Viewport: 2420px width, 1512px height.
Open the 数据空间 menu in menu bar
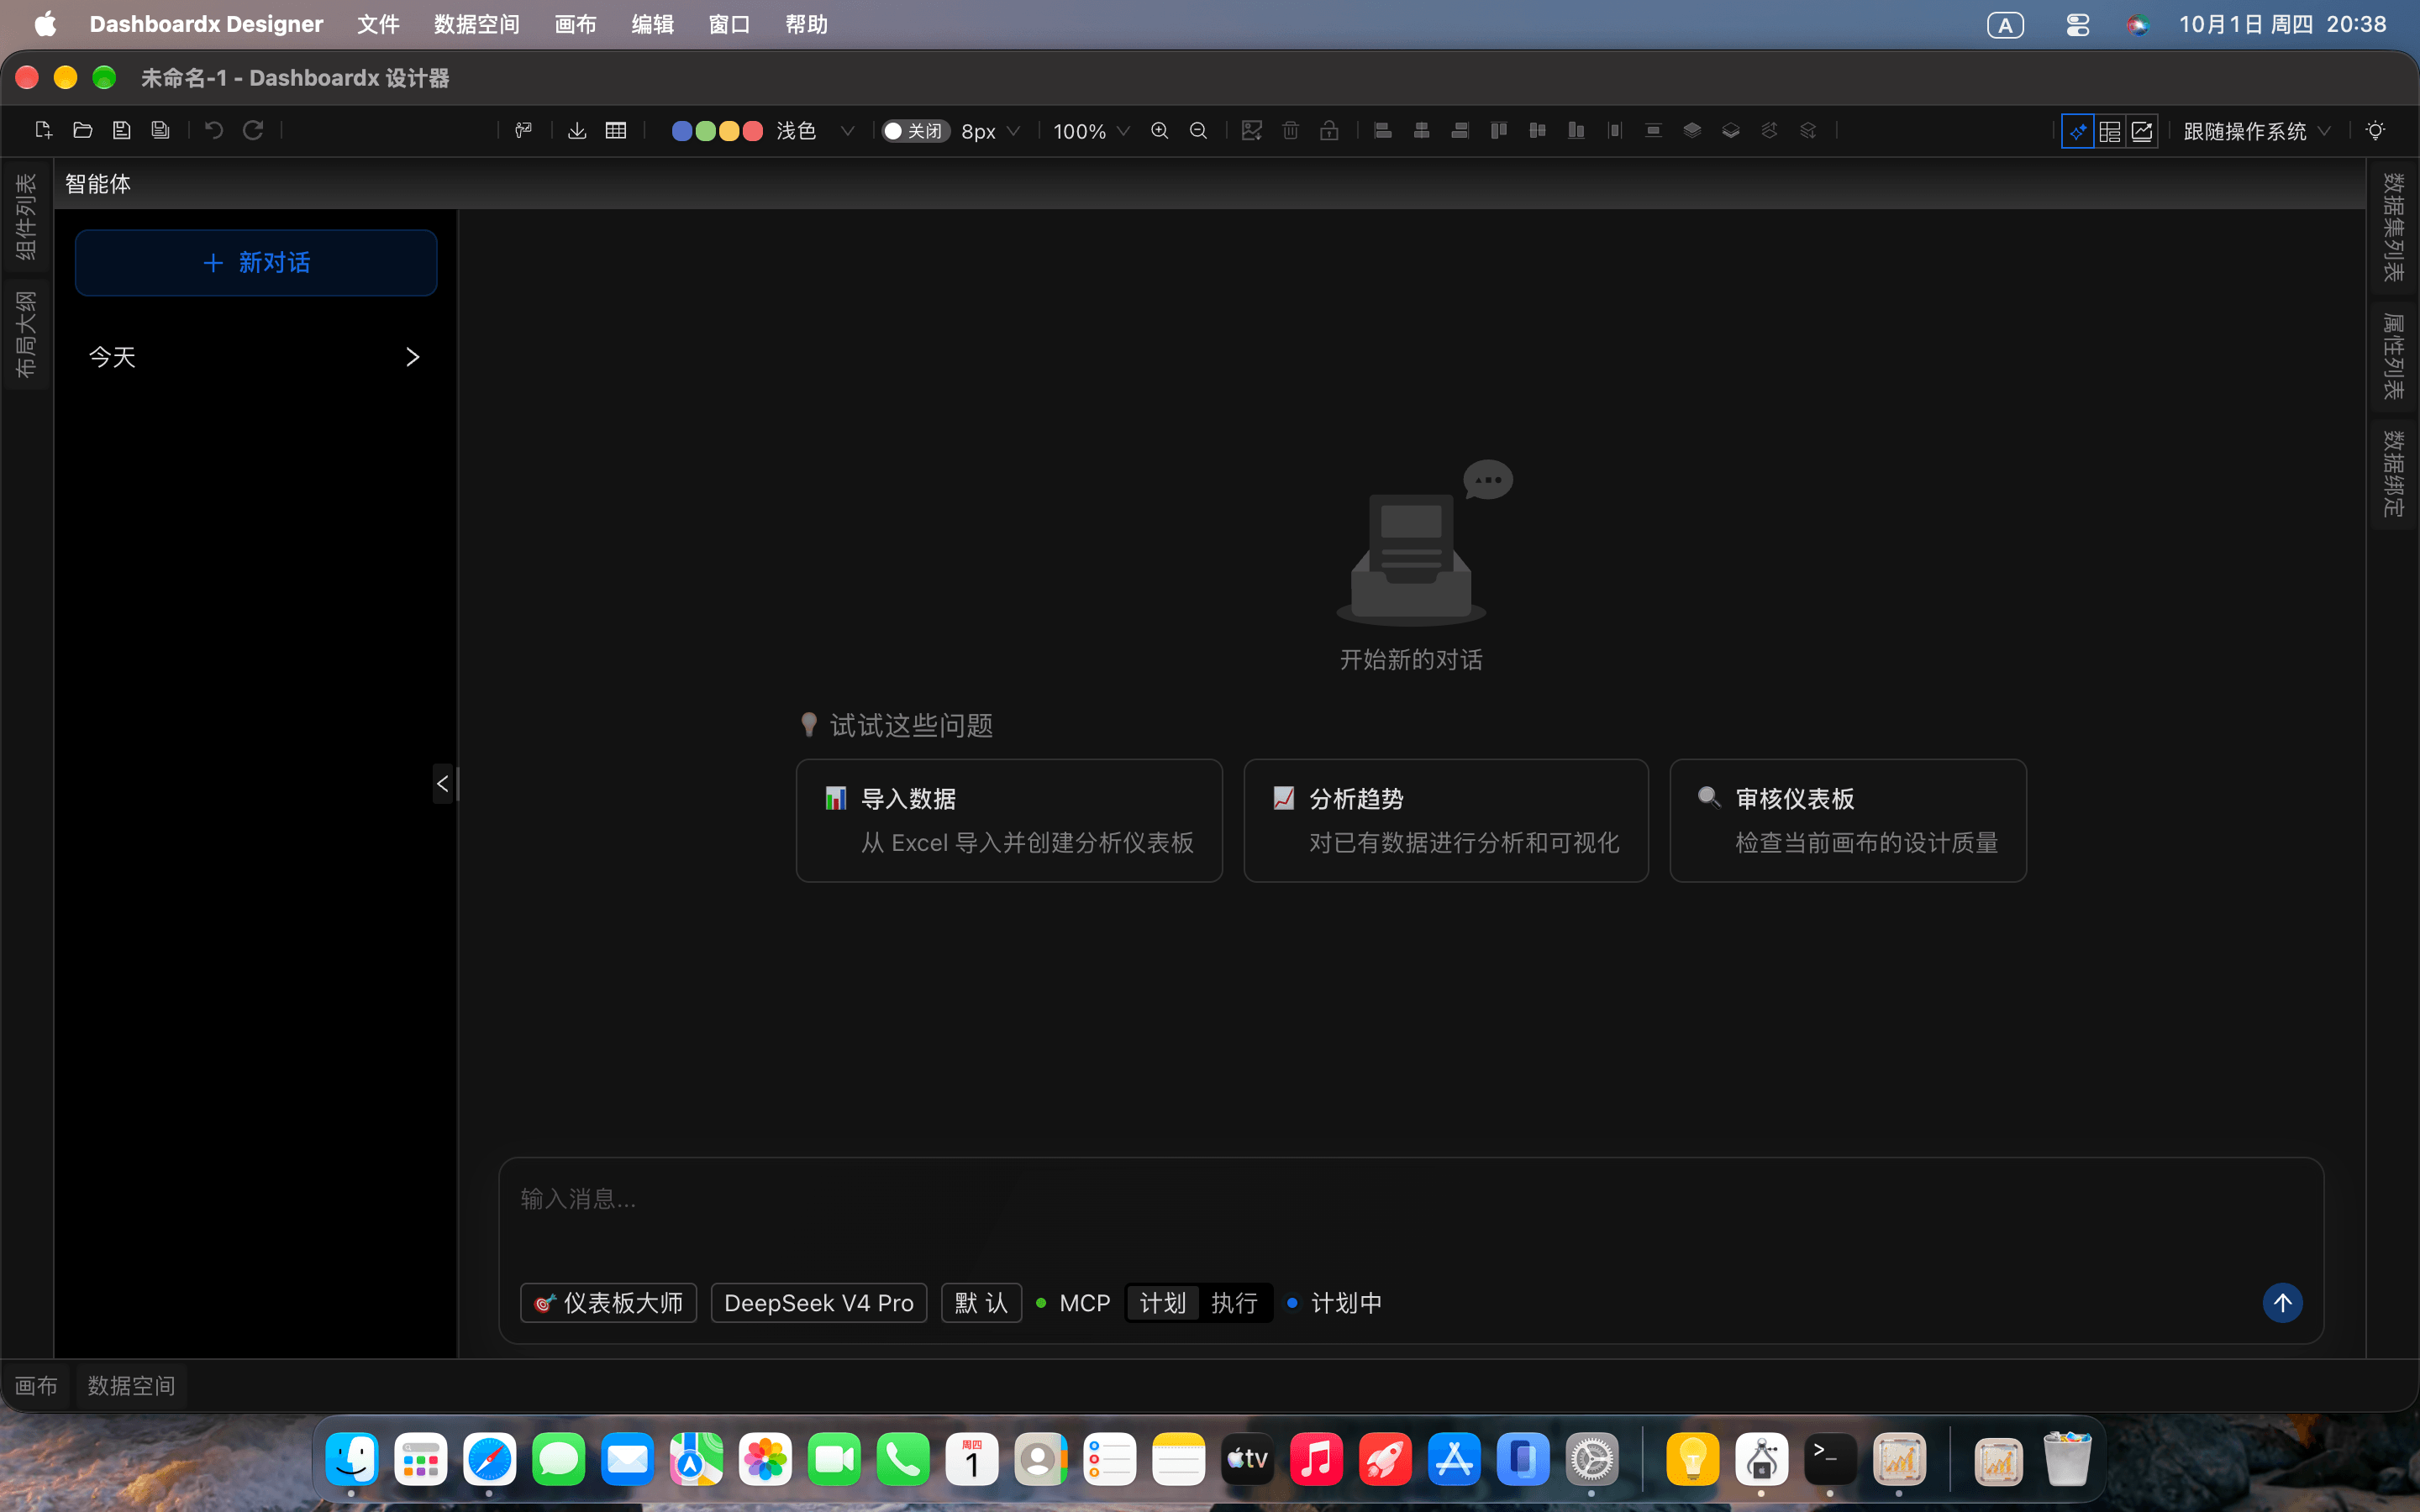click(477, 24)
